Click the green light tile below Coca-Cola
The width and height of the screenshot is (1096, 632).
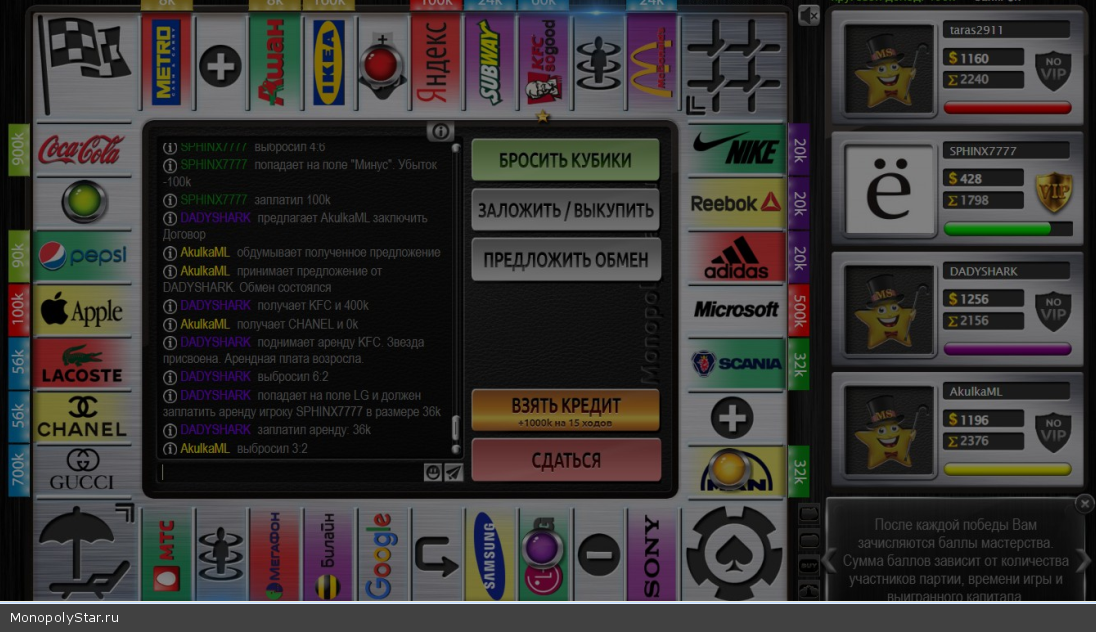point(84,202)
